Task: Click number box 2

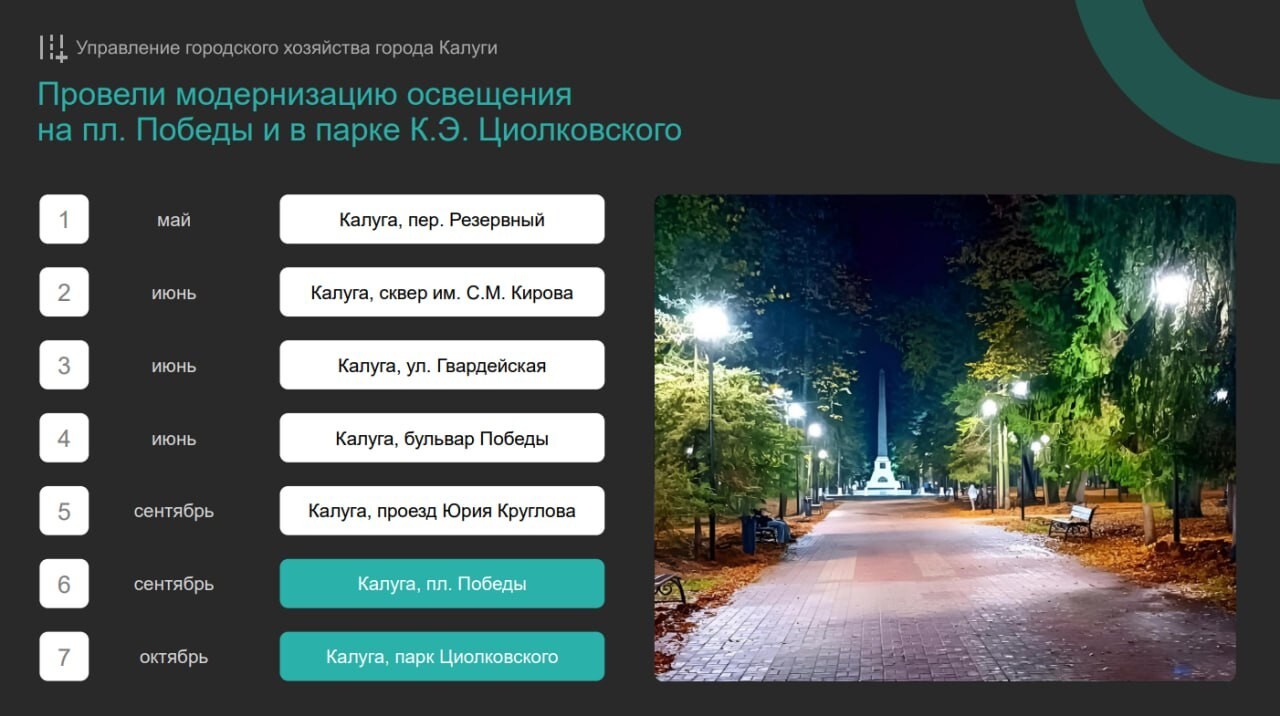Action: click(64, 292)
